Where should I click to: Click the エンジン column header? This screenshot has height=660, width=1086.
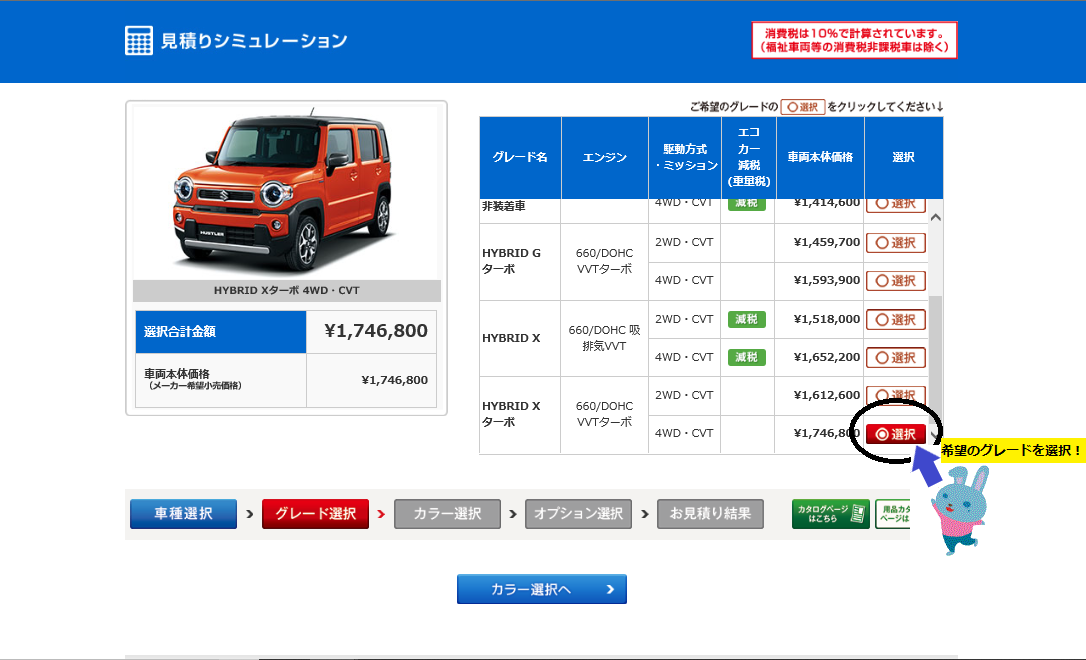(x=605, y=157)
